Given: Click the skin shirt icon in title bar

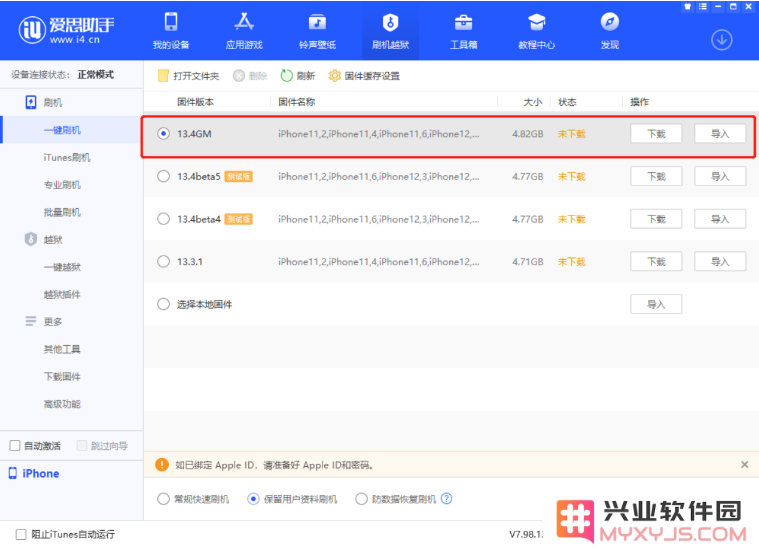Looking at the screenshot, I should click(687, 7).
